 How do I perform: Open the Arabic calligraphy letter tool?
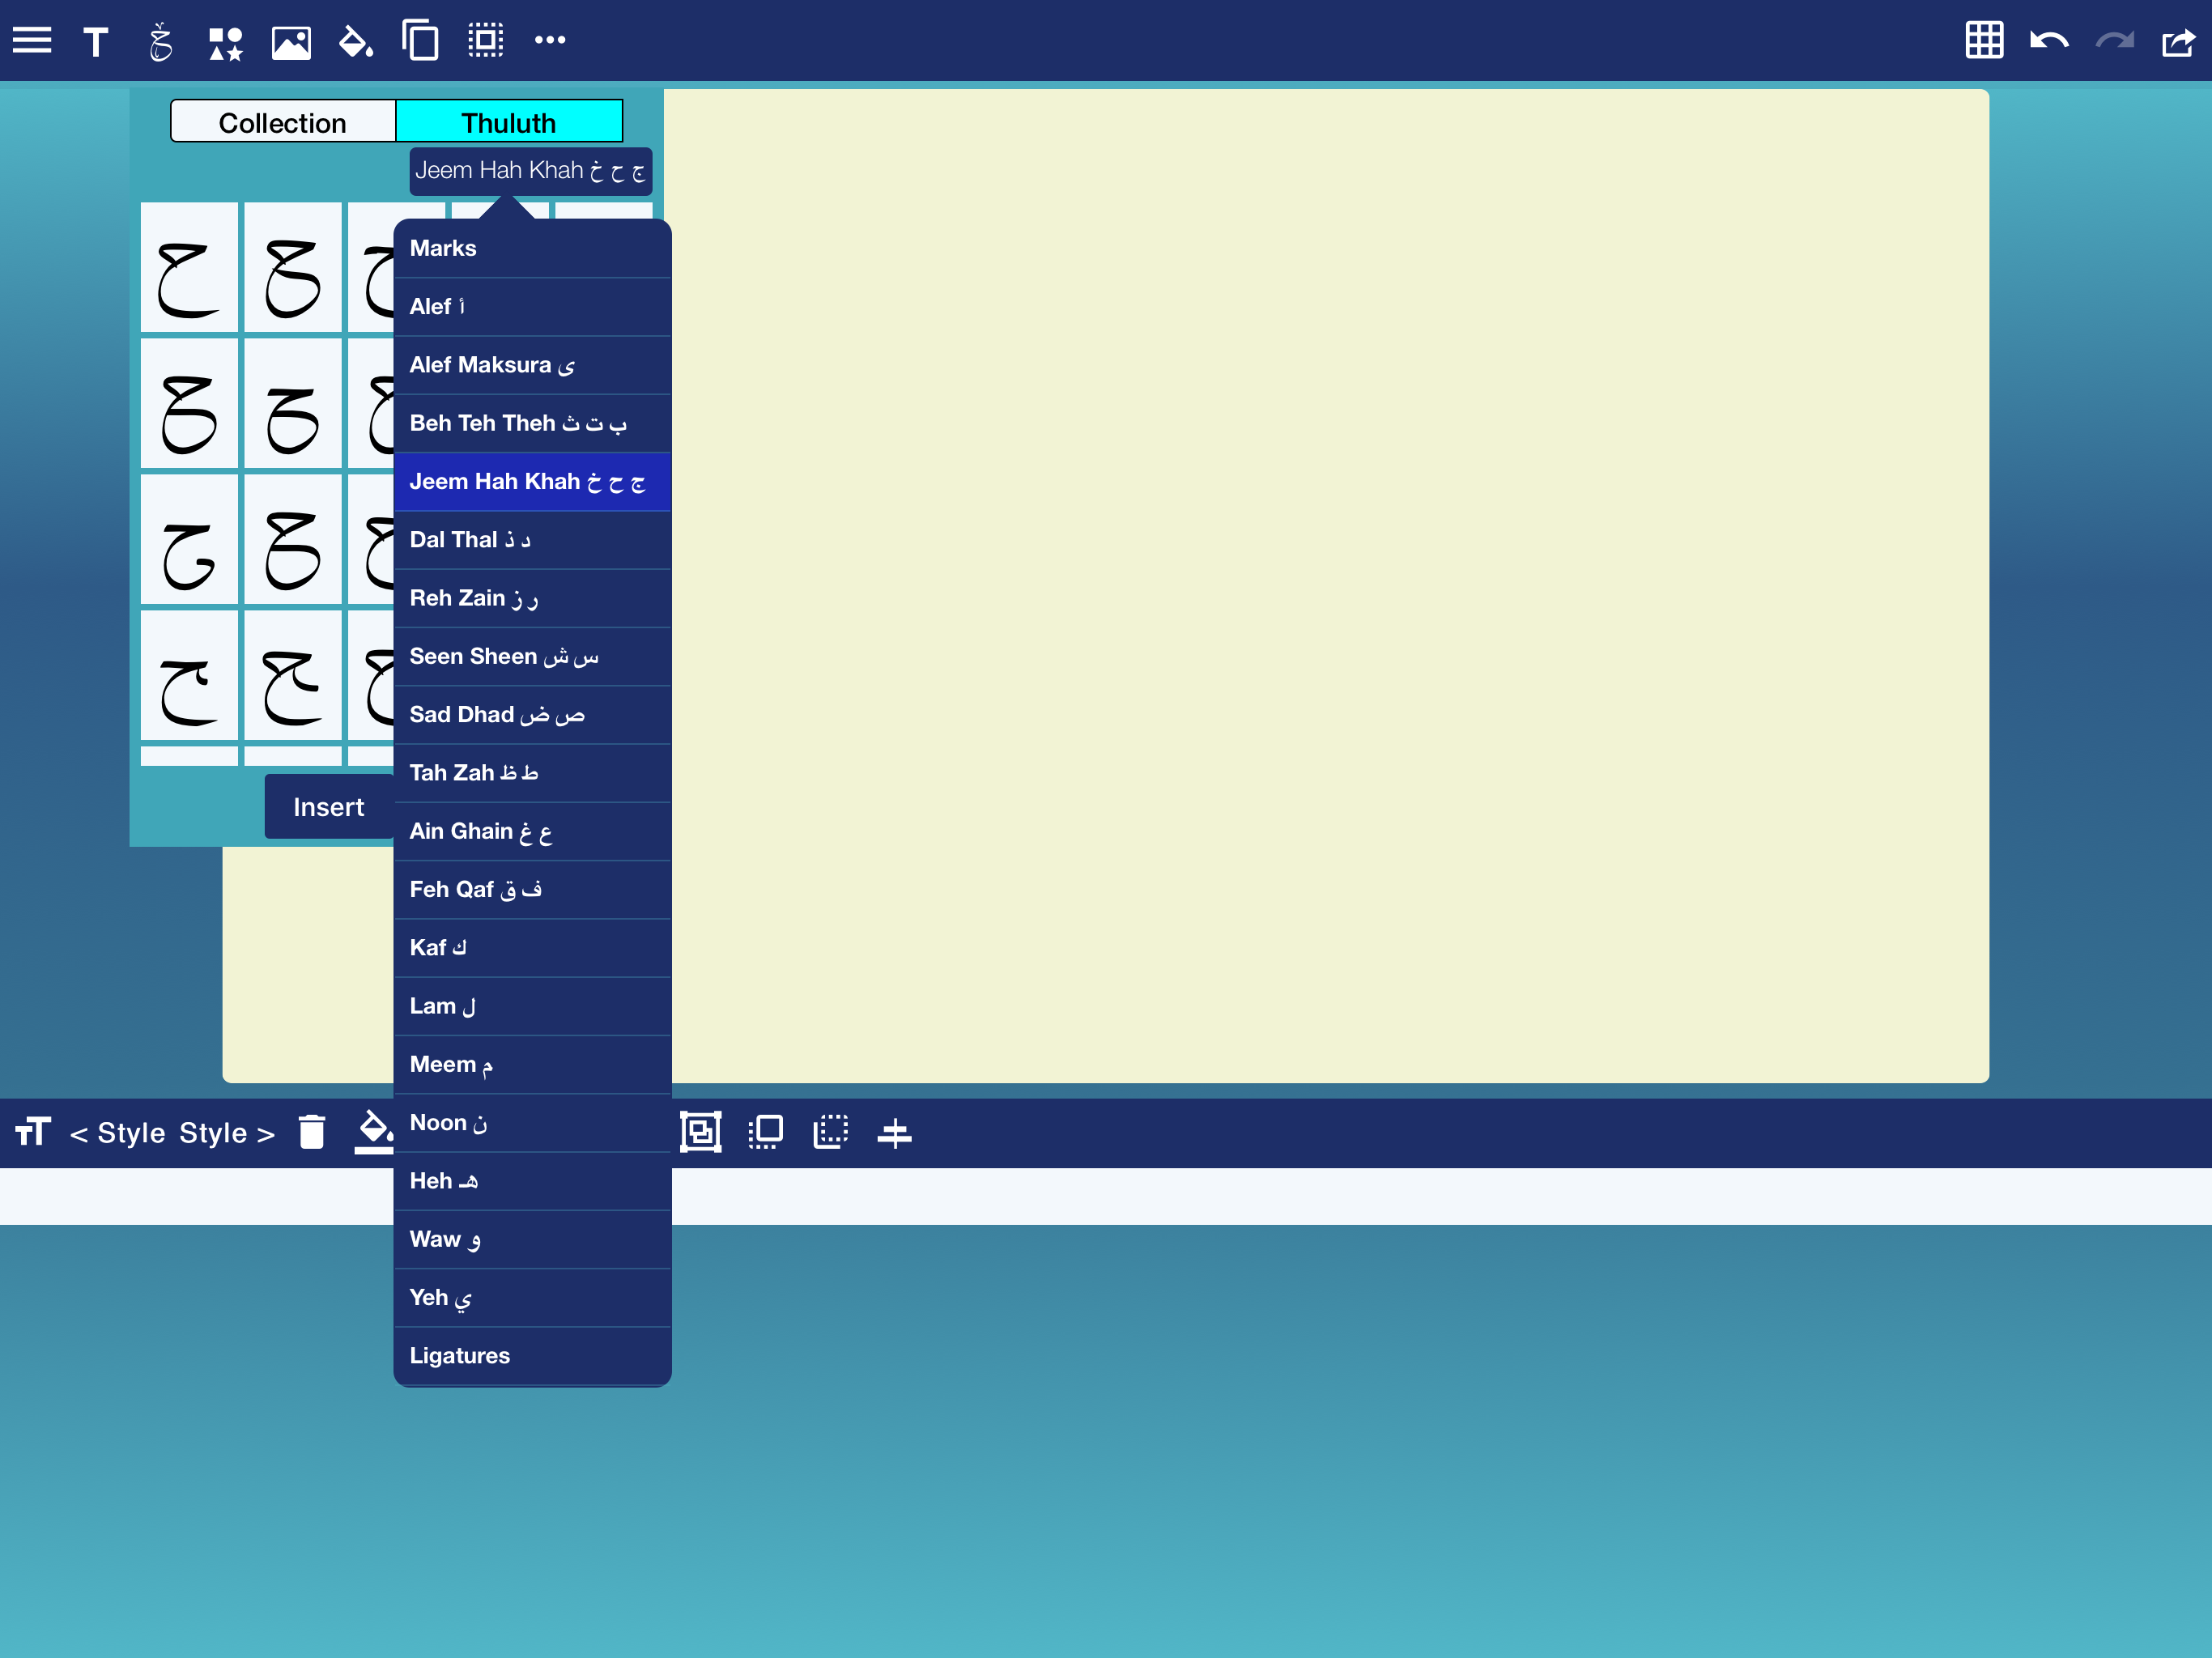point(160,42)
